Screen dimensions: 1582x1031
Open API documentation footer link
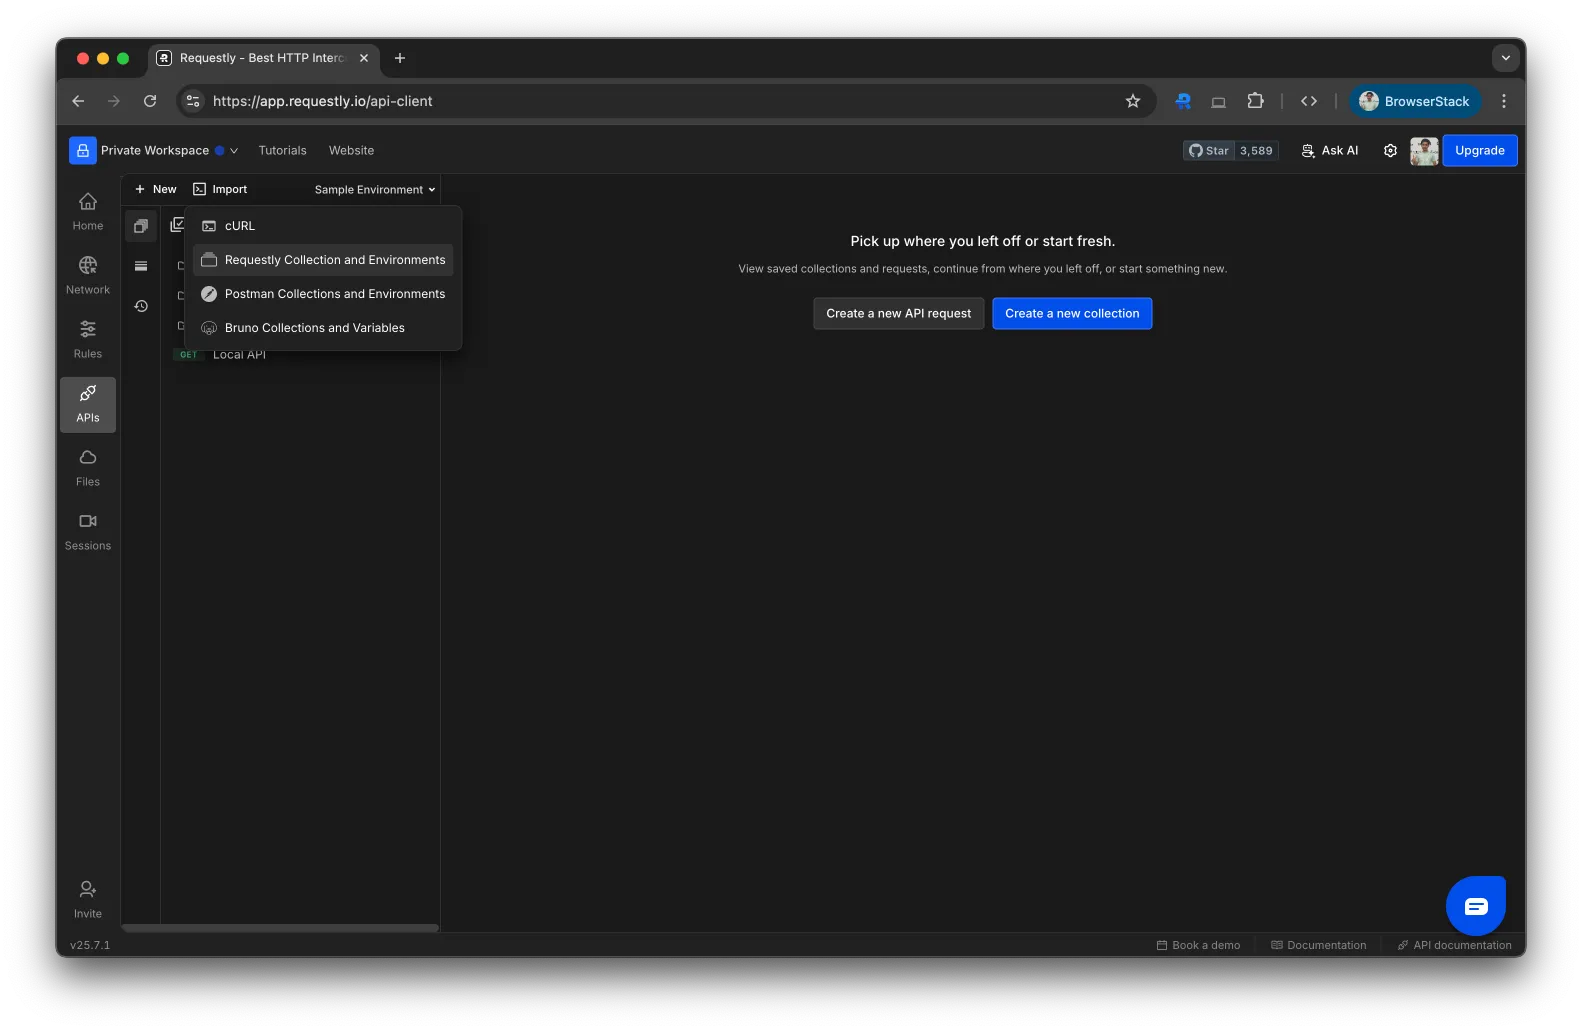[1454, 945]
